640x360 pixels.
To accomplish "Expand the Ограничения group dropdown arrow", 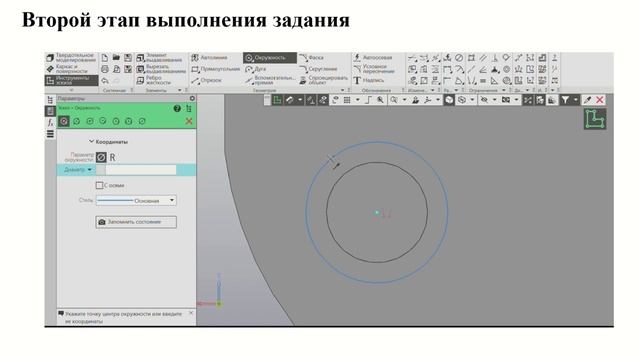I will (x=504, y=90).
